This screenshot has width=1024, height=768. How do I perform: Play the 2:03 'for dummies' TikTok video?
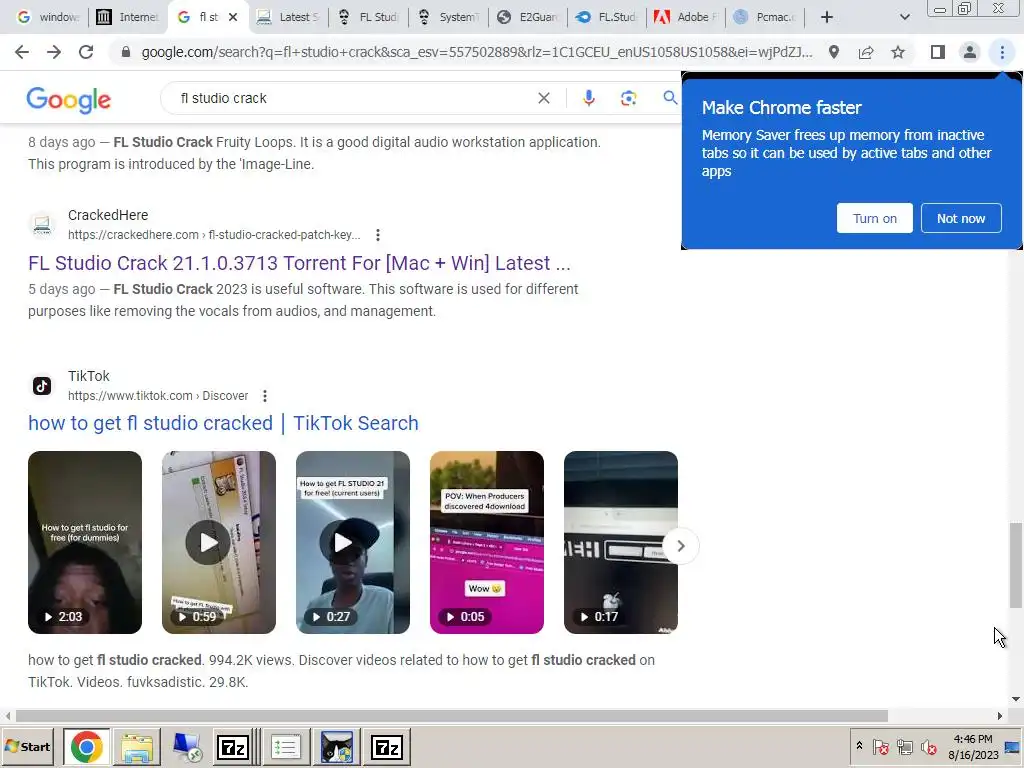pos(85,542)
